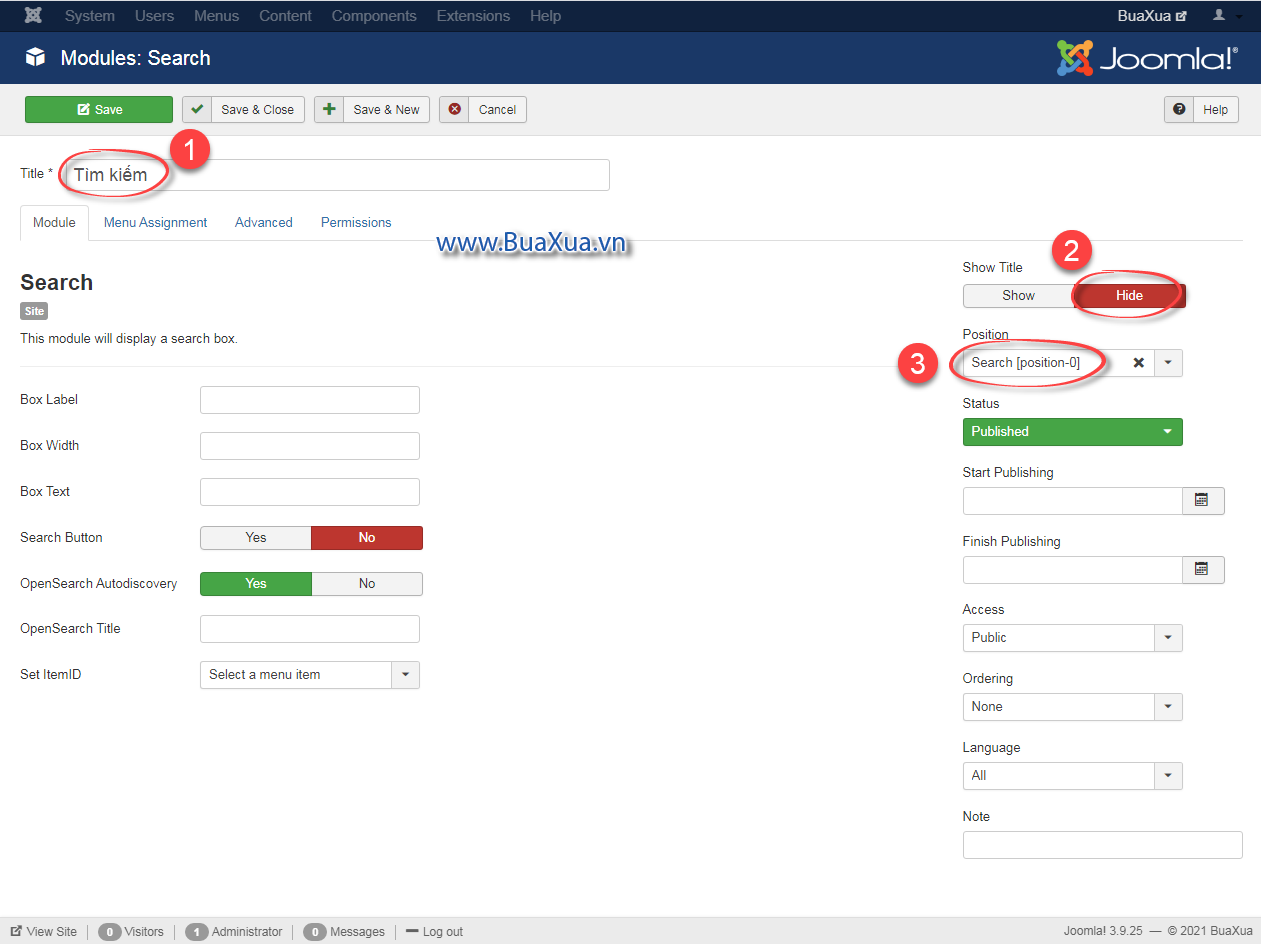Enable OpenSearch Autodiscovery with Yes
1261x944 pixels.
(256, 584)
